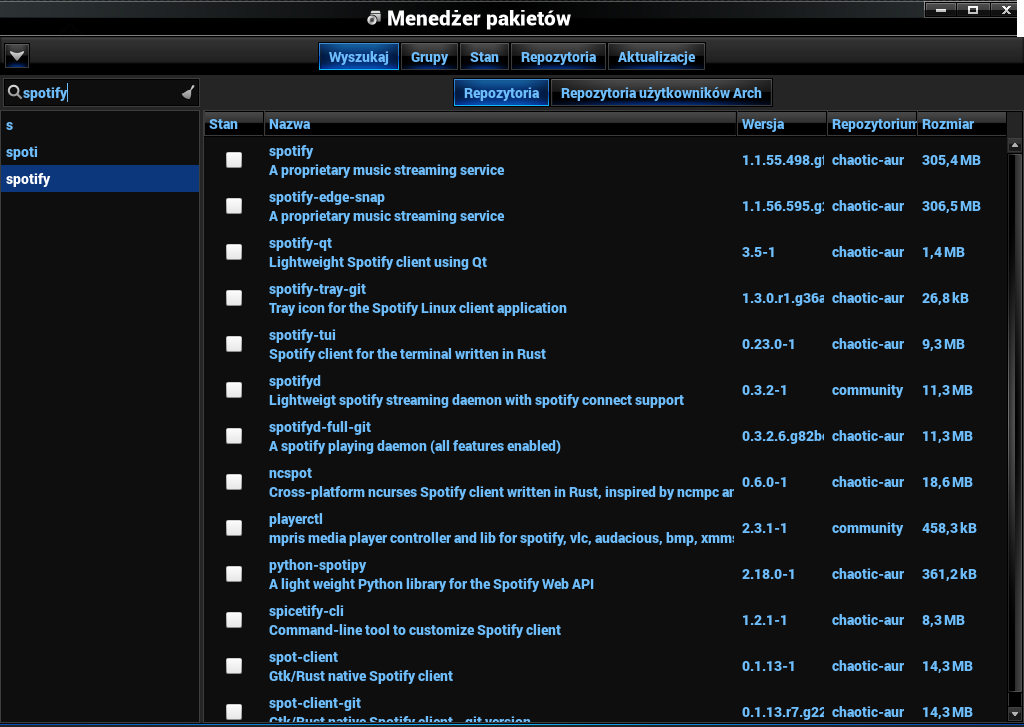Check the spotify-edge-snap package checkbox
Viewport: 1024px width, 727px height.
(234, 206)
